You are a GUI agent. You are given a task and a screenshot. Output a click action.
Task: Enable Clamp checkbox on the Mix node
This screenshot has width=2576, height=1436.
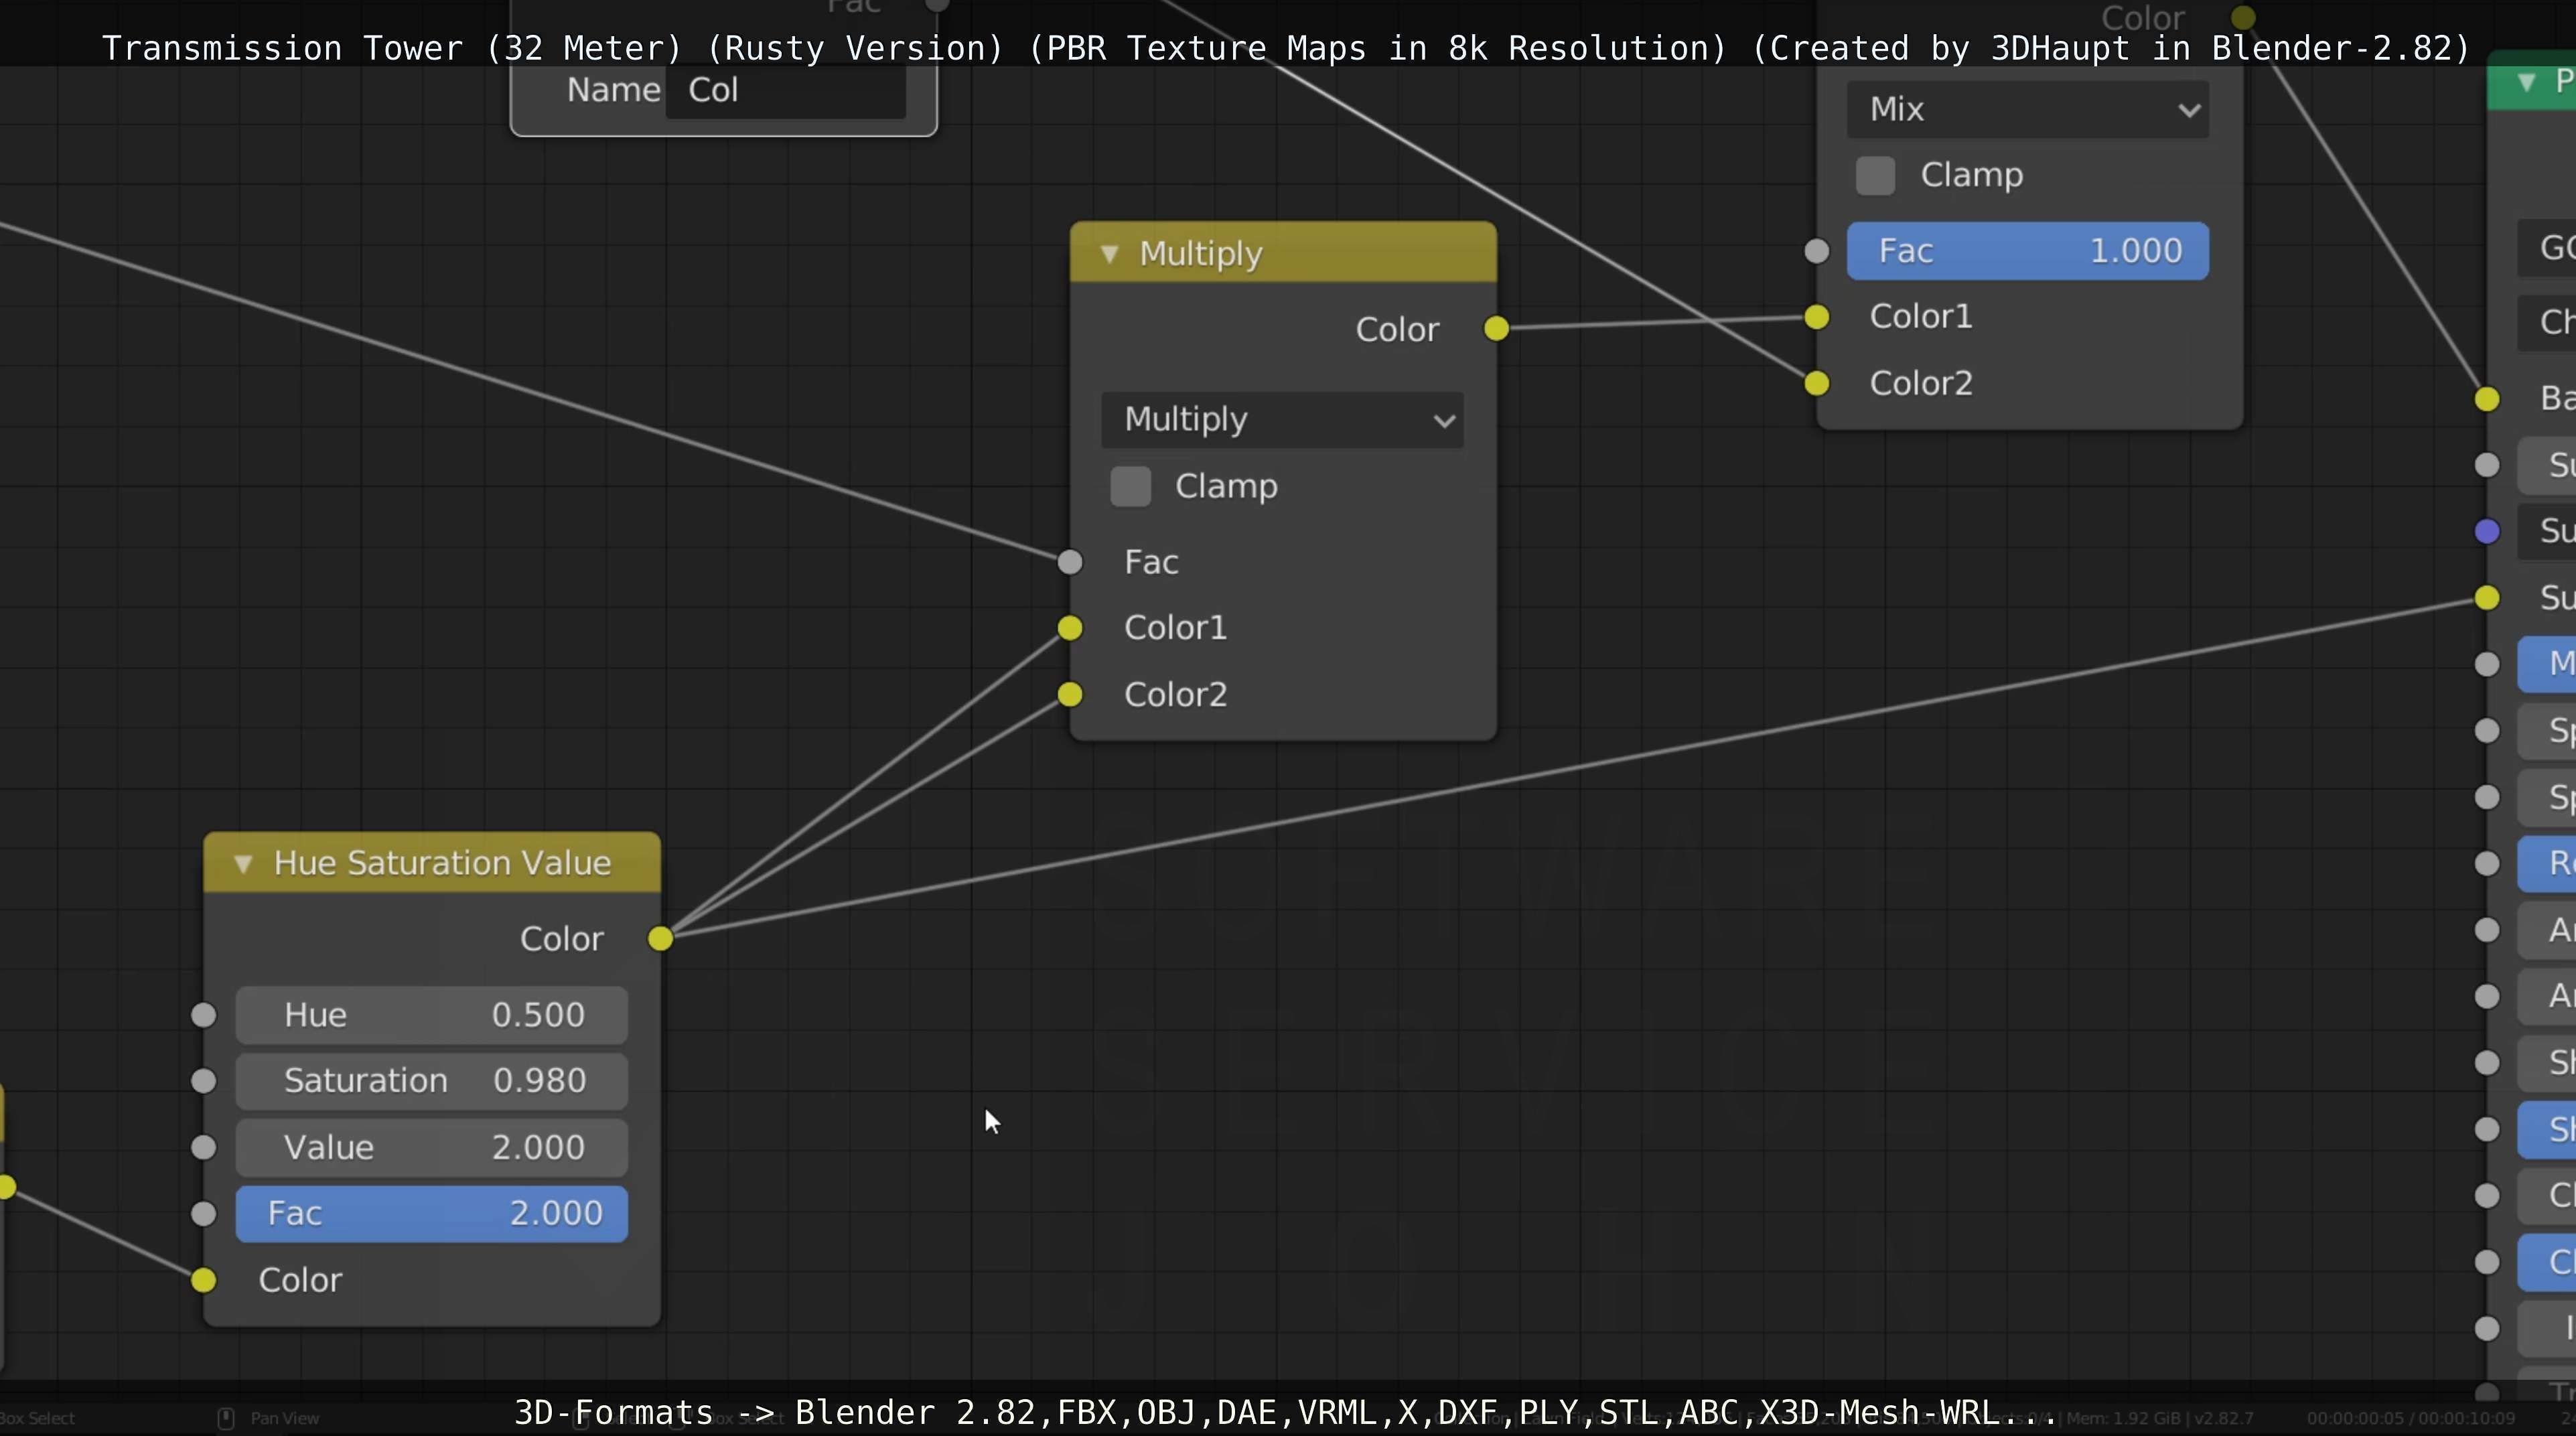tap(1875, 175)
